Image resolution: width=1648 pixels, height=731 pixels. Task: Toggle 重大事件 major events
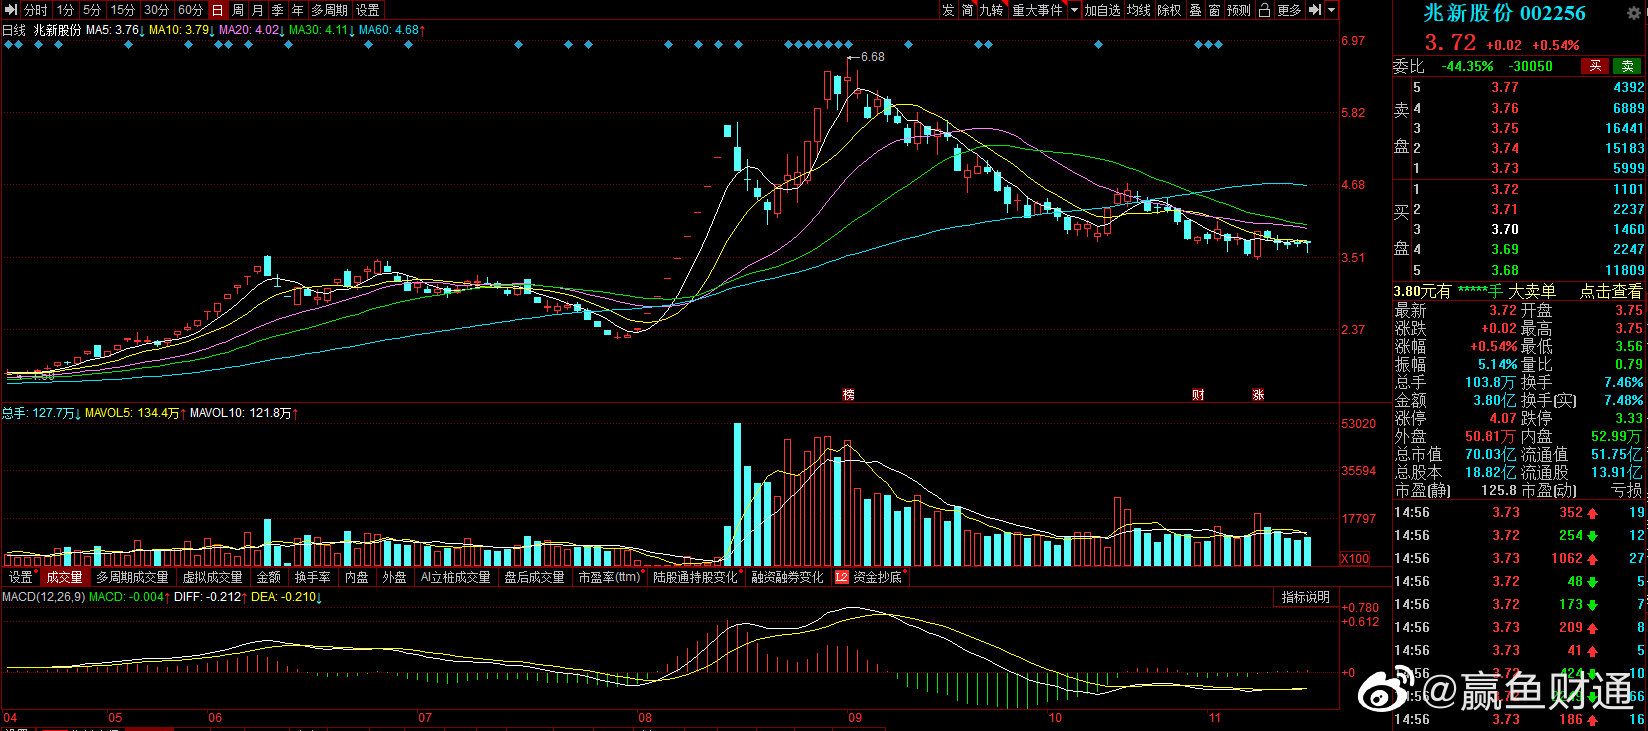[x=1038, y=10]
